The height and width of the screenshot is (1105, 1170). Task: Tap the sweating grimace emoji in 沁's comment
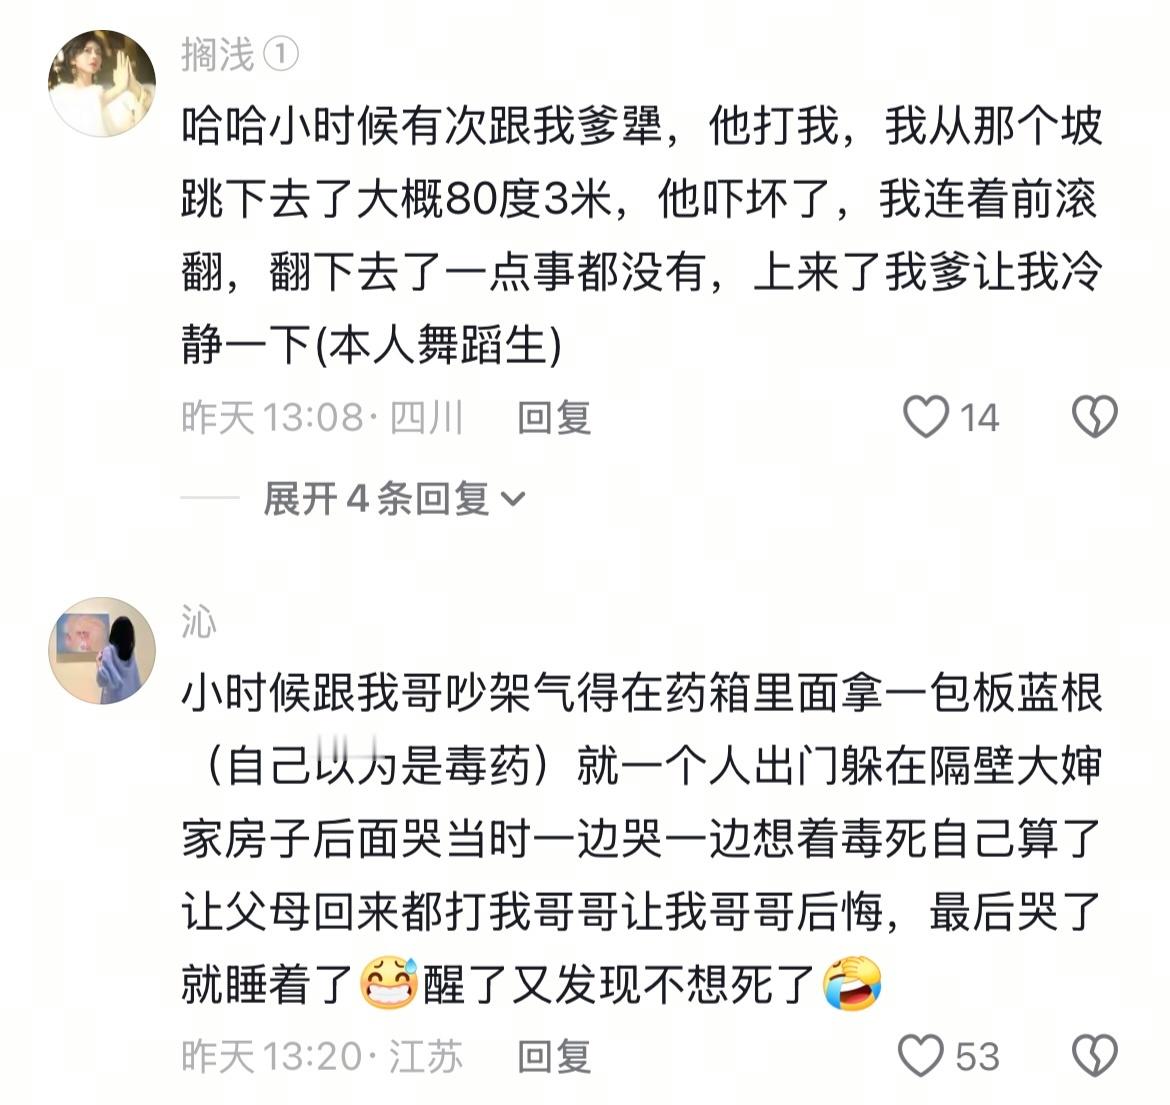pos(389,983)
